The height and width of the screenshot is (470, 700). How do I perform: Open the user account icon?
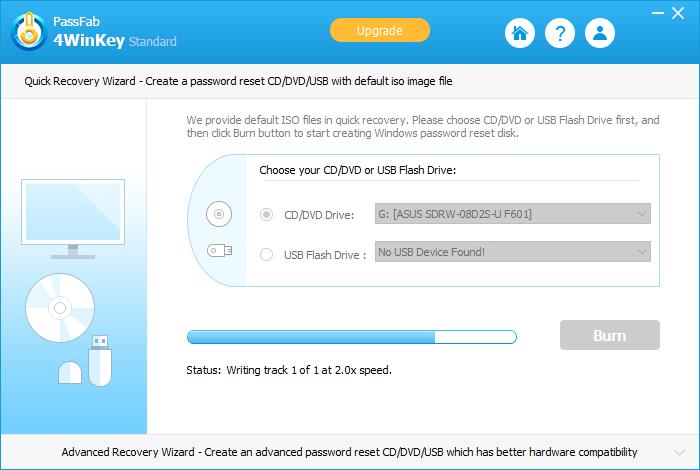pos(600,33)
